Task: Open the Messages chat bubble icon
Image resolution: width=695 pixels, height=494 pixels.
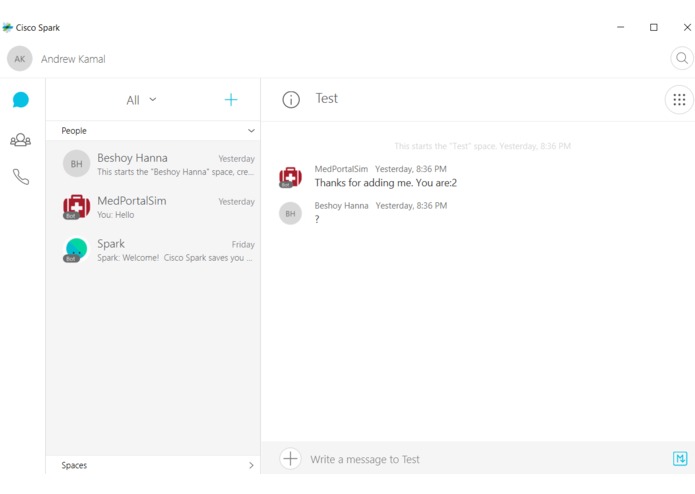Action: [x=20, y=100]
